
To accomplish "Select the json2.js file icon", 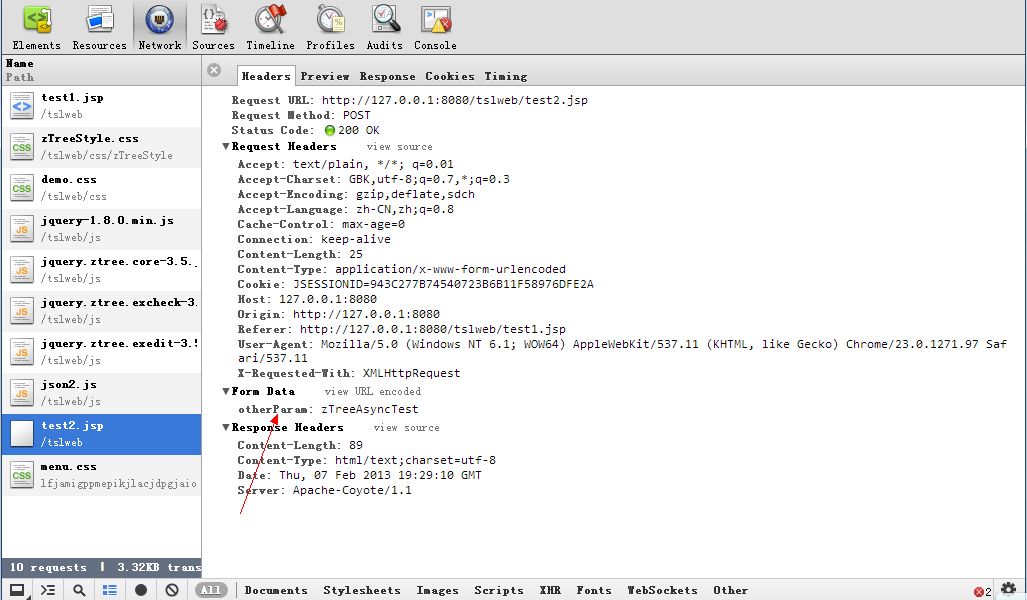I will tap(22, 393).
